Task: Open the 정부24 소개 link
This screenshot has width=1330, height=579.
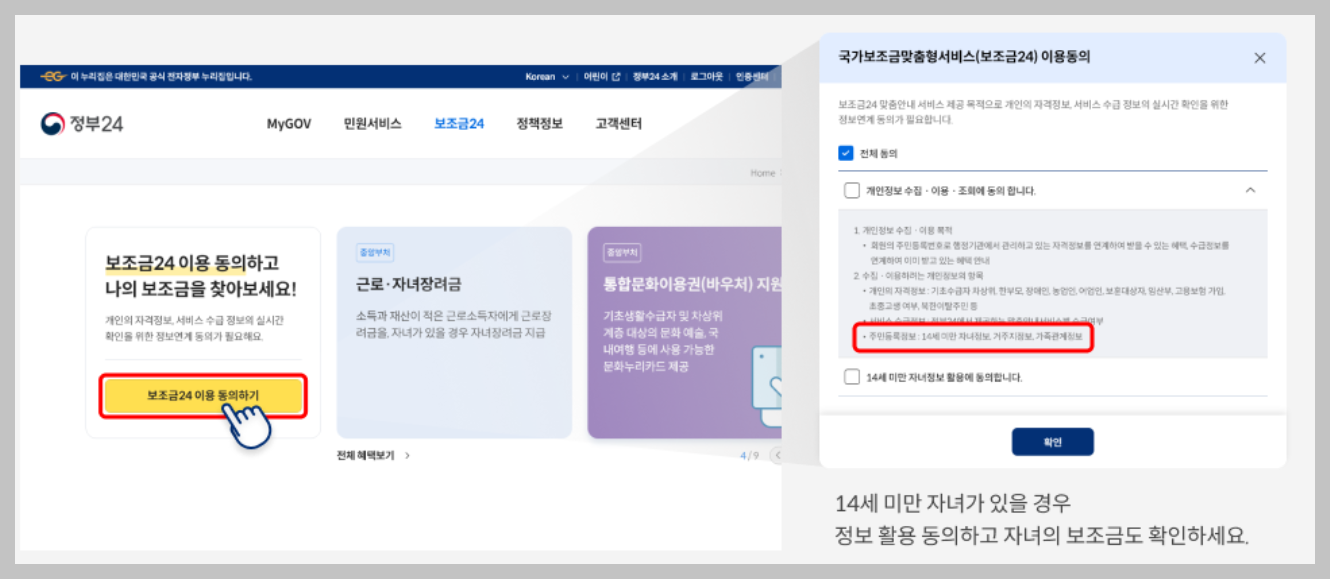Action: coord(655,76)
